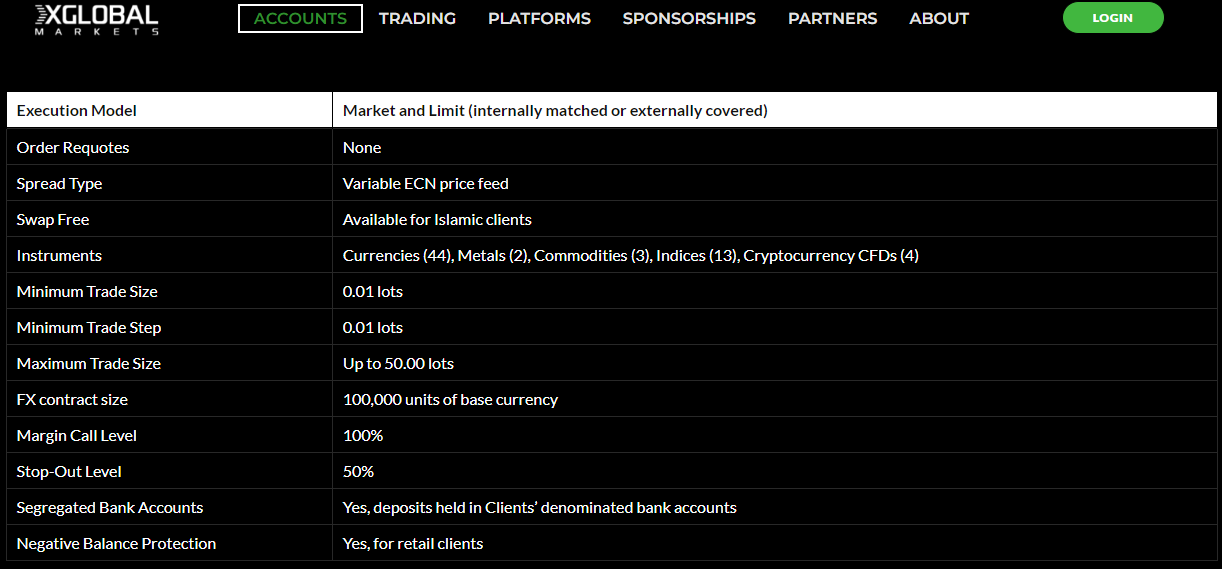The image size is (1222, 569).
Task: Click the Margin Call Level 100% value
Action: click(363, 436)
